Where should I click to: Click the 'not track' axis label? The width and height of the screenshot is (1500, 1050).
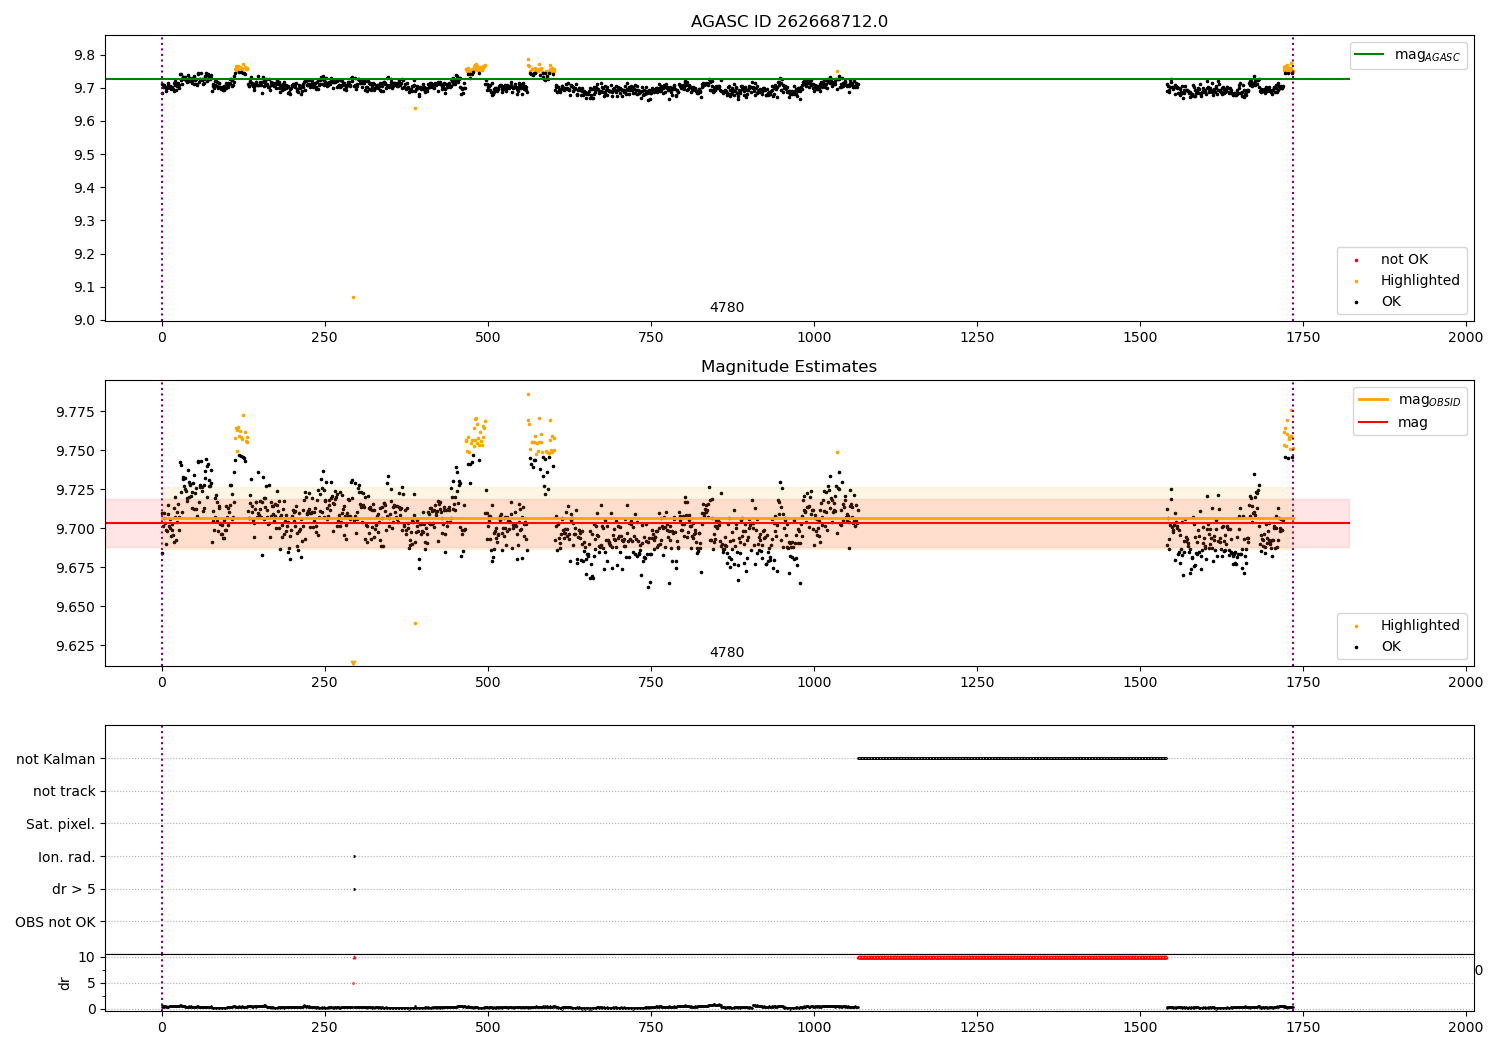[64, 792]
